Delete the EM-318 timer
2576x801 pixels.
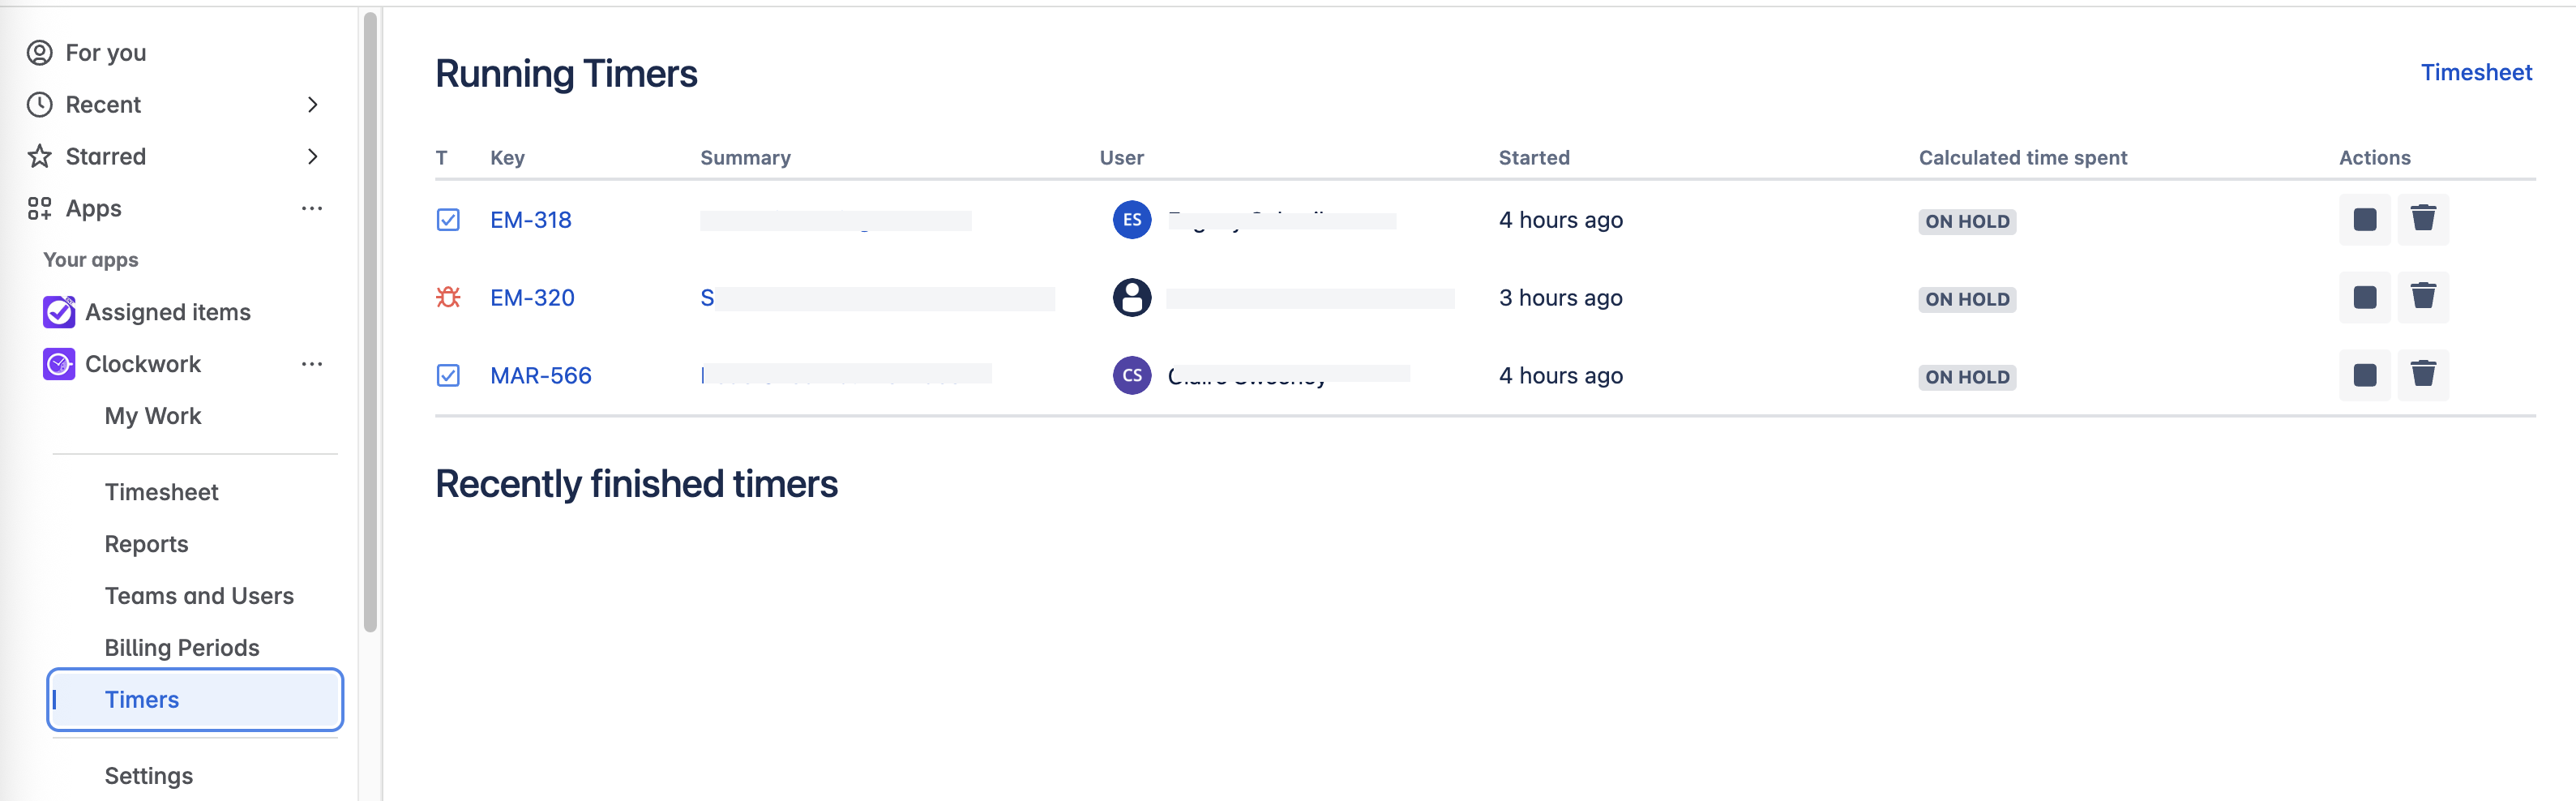(x=2422, y=220)
